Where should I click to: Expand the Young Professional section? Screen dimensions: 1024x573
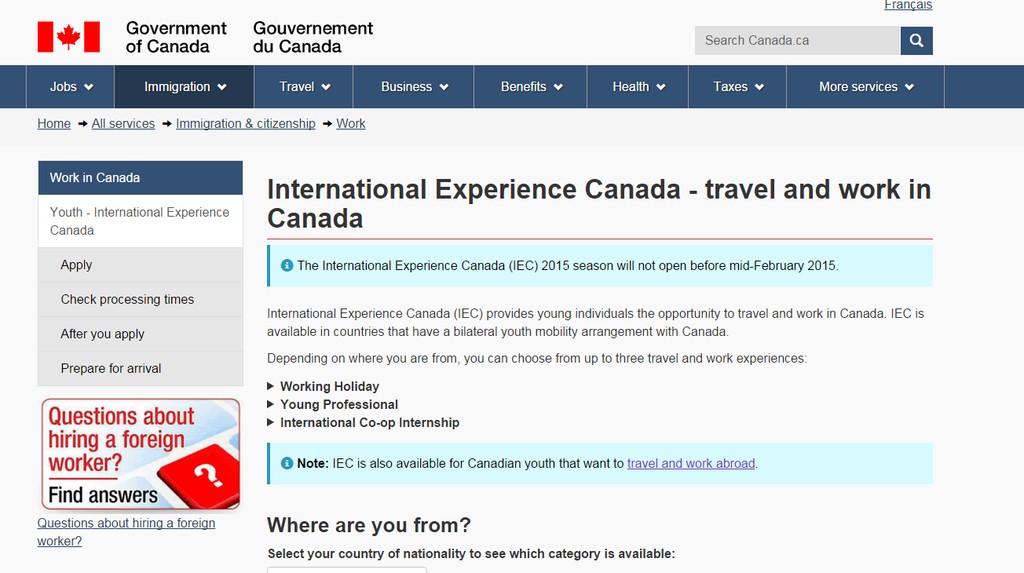click(x=338, y=404)
